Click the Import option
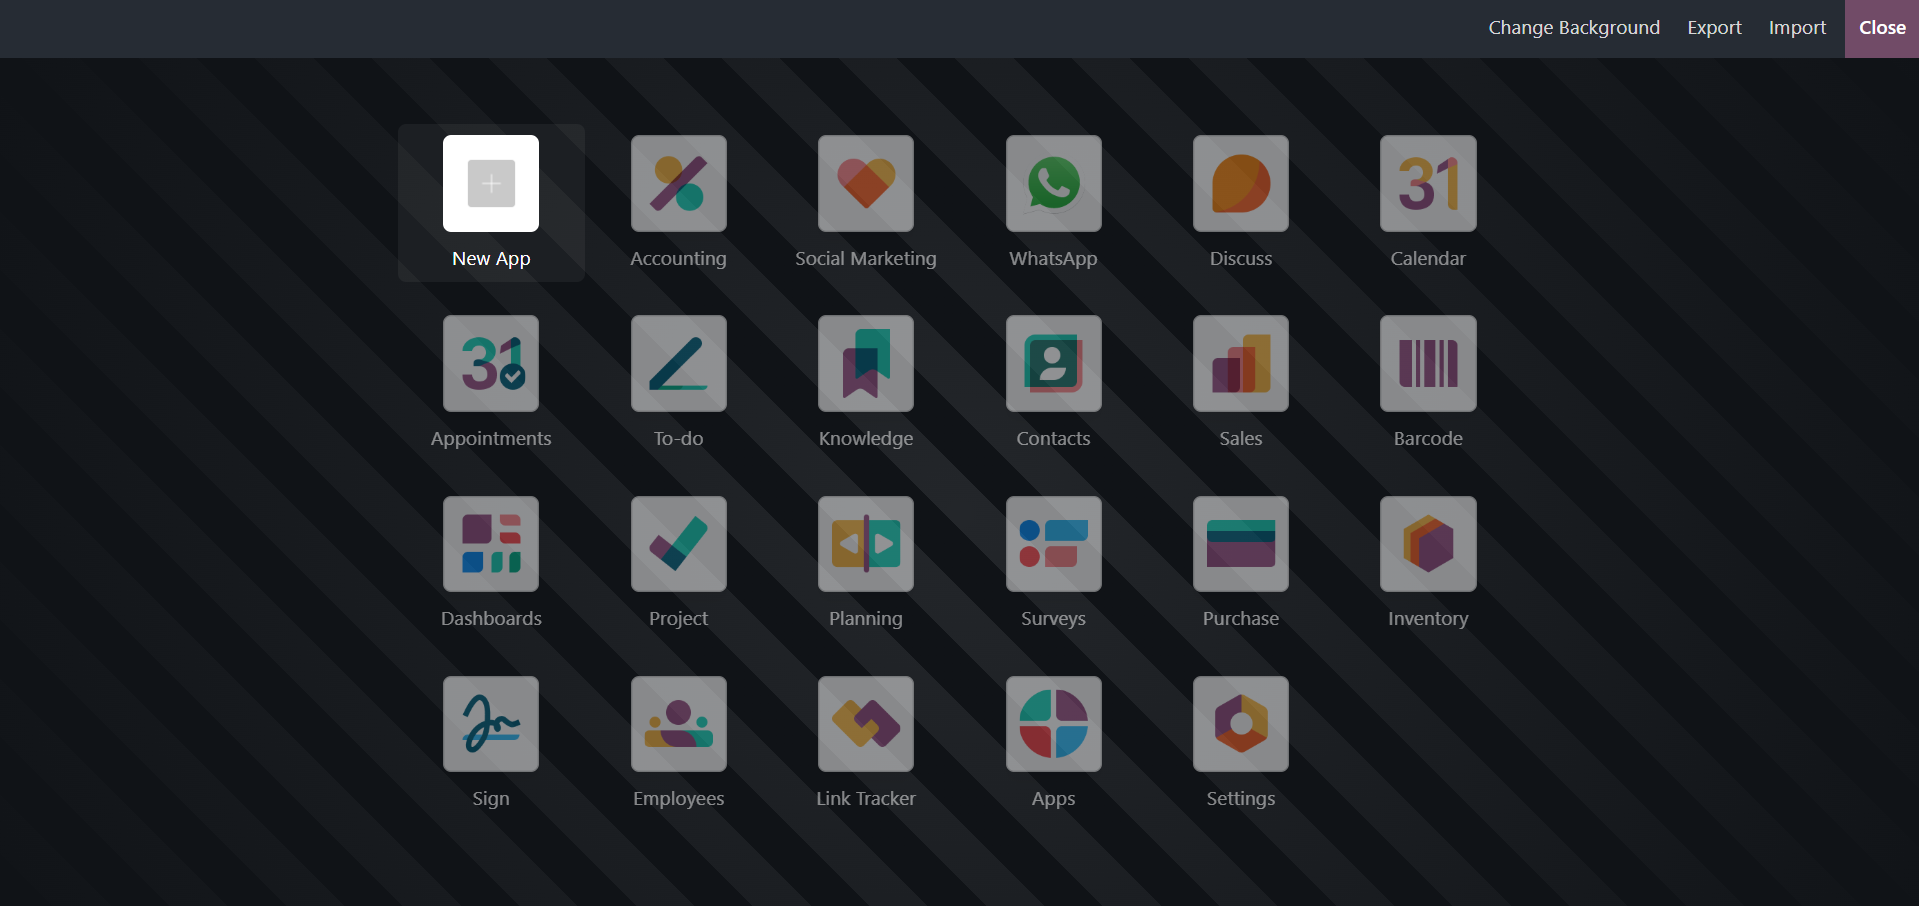Screen dimensions: 1919x906 coord(1797,28)
